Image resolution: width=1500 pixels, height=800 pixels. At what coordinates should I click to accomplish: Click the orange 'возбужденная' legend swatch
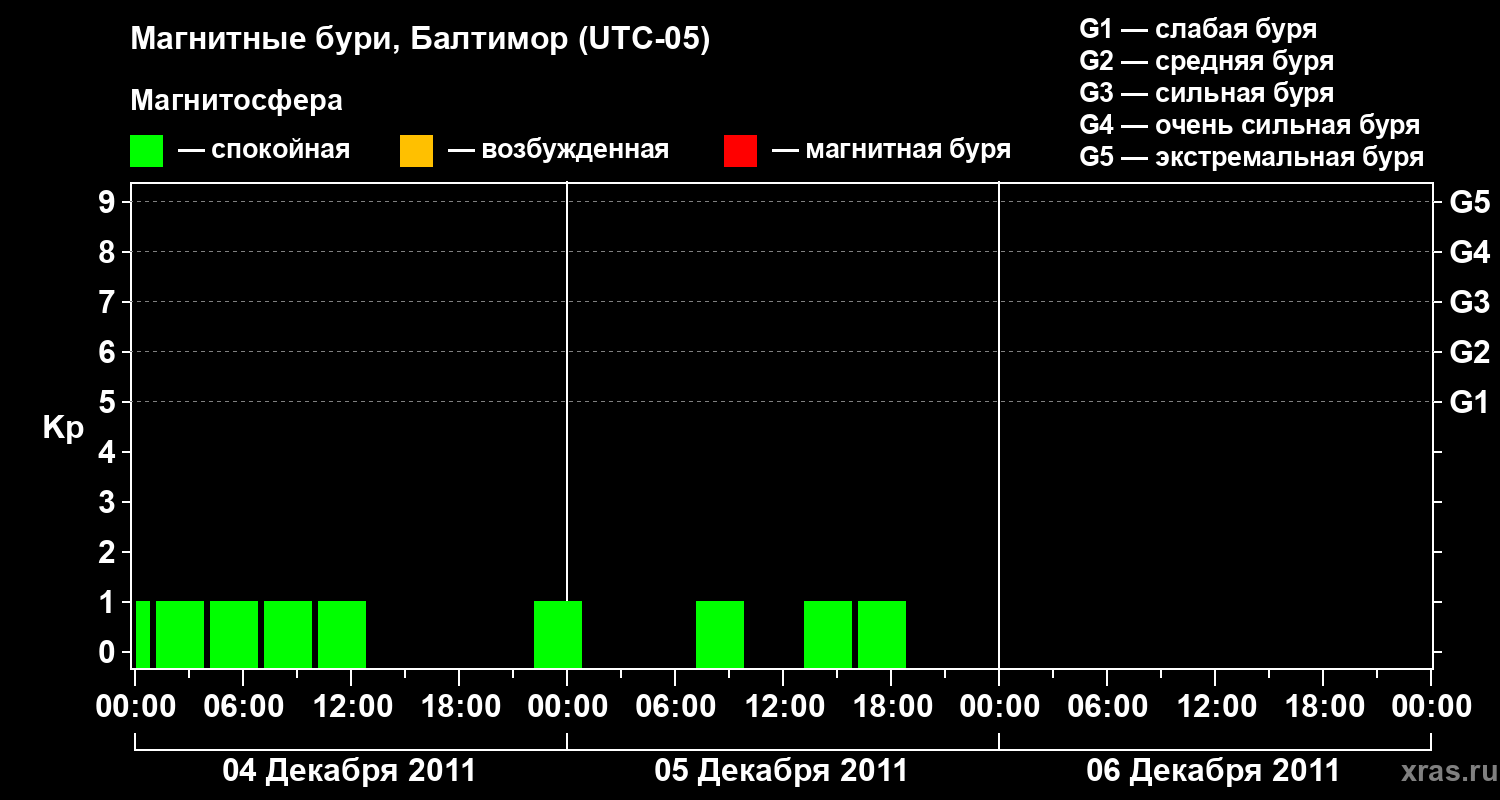click(416, 151)
